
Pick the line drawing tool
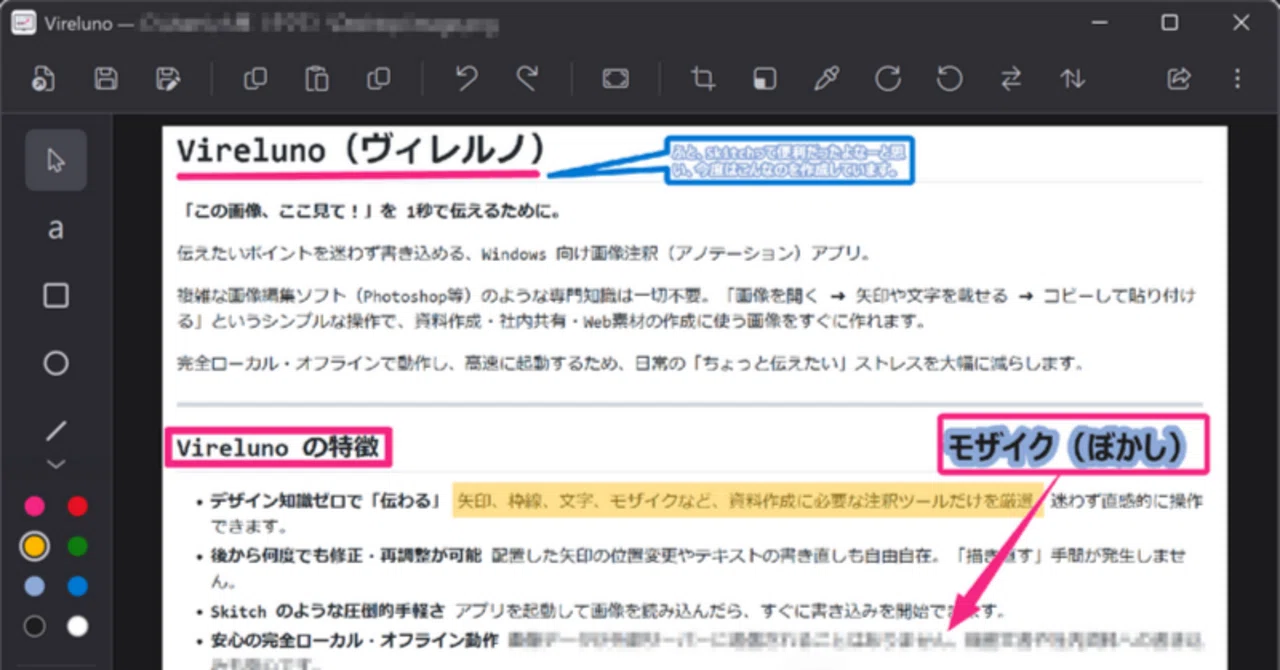[x=56, y=431]
